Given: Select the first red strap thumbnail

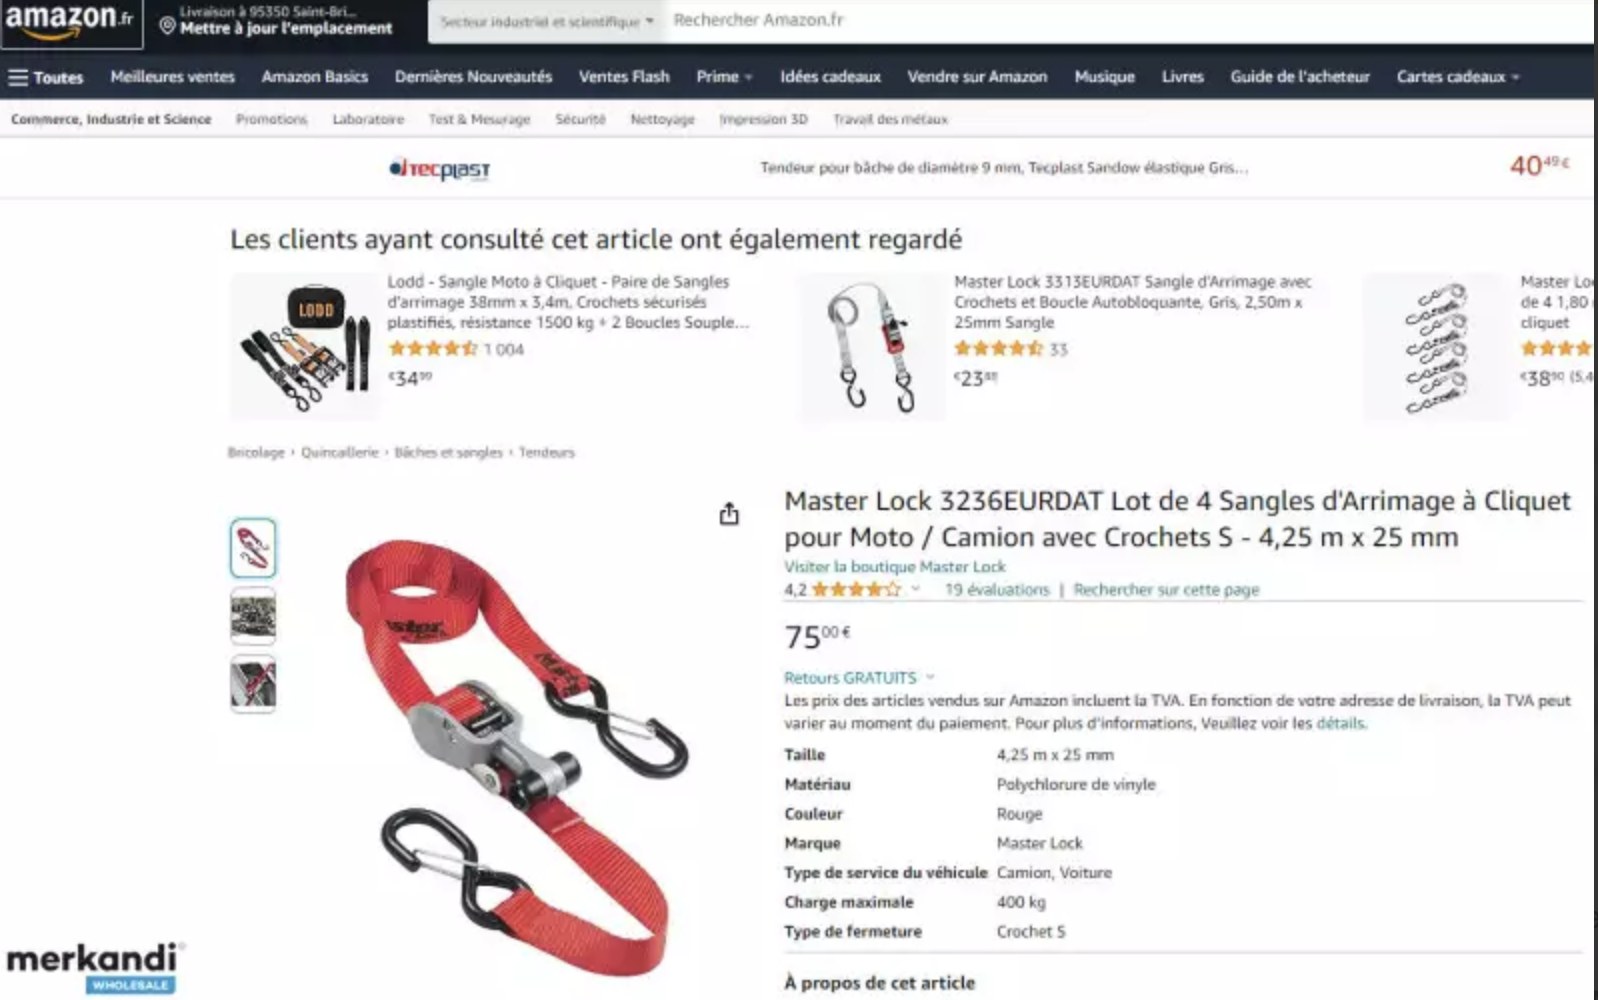Looking at the screenshot, I should tap(253, 548).
